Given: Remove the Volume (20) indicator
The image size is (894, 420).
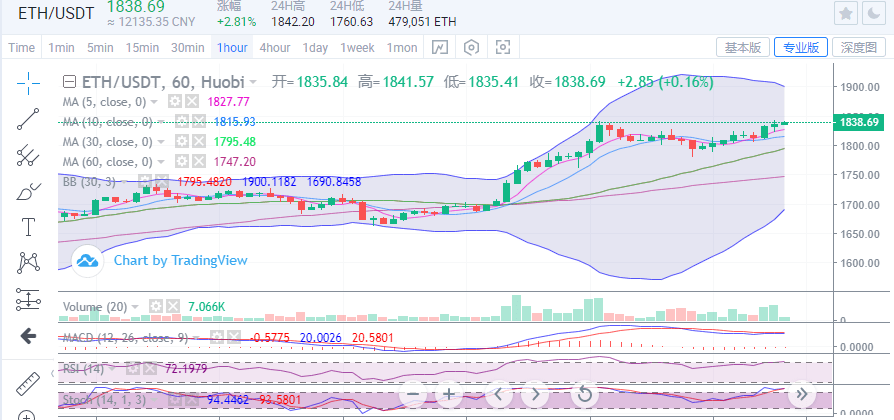Looking at the screenshot, I should pyautogui.click(x=172, y=306).
